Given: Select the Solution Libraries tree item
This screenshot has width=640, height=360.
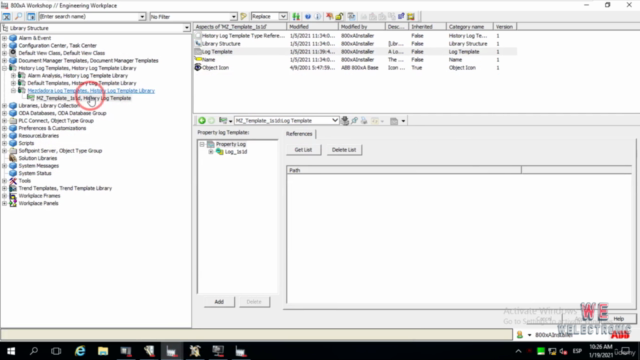Looking at the screenshot, I should (38, 158).
